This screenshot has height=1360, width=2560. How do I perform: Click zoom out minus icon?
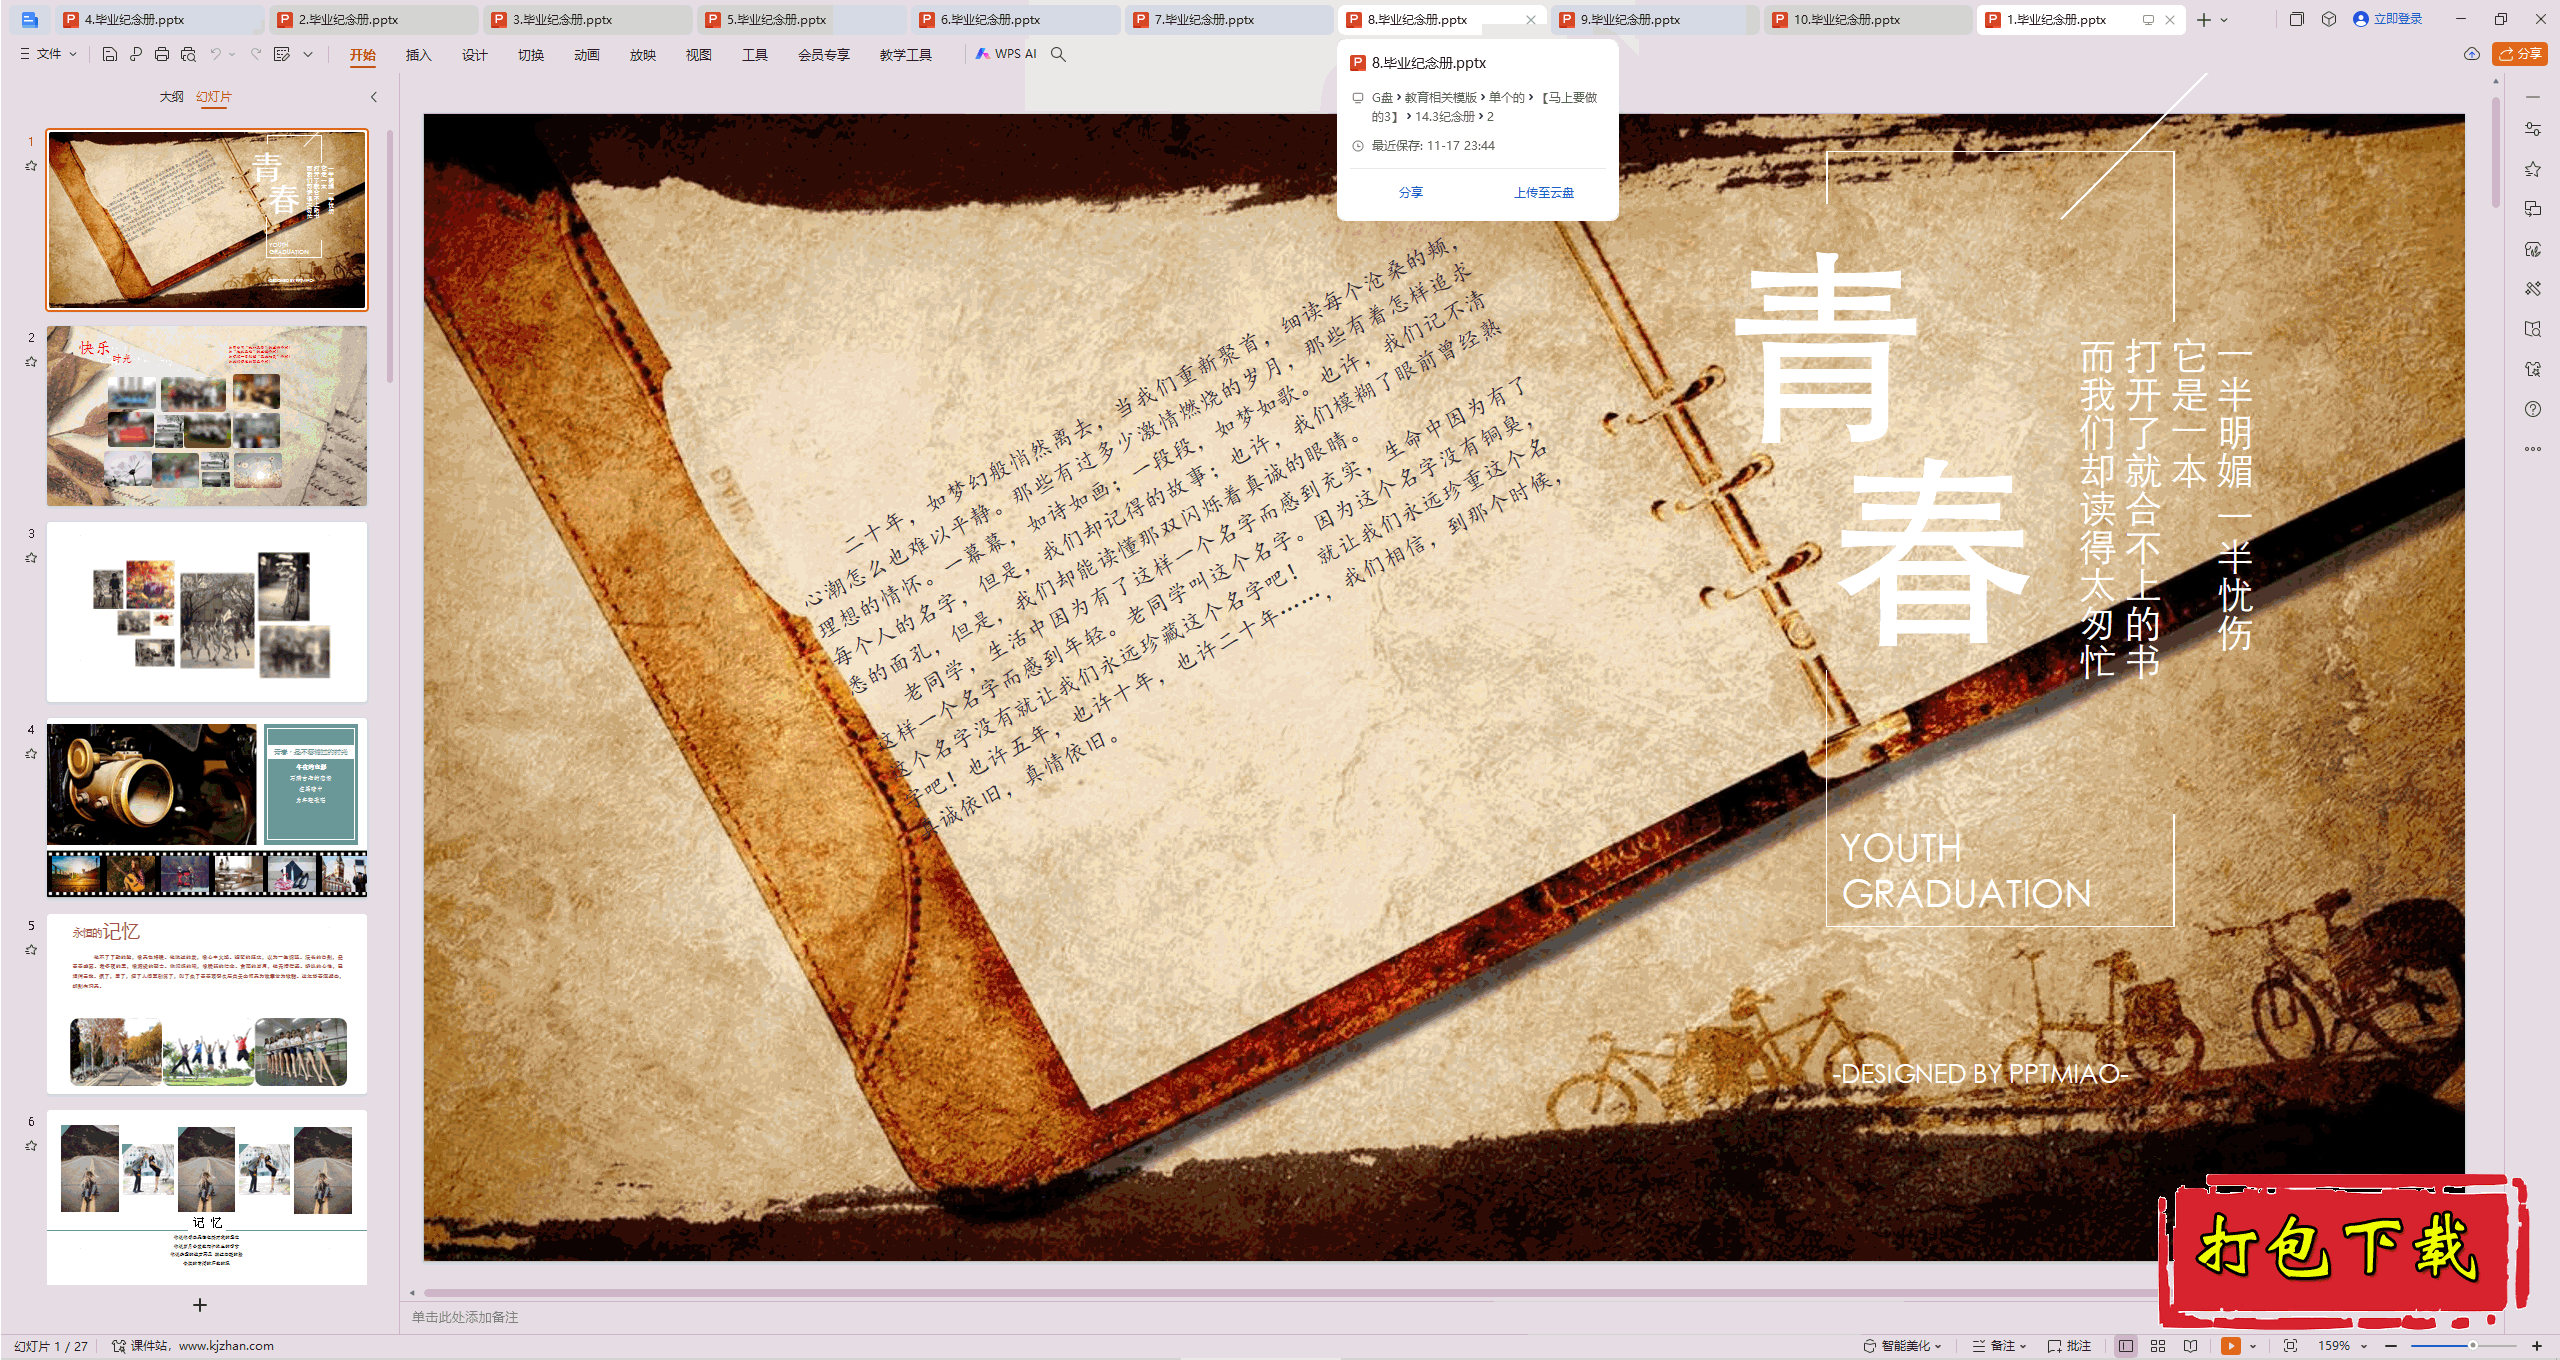2391,1346
